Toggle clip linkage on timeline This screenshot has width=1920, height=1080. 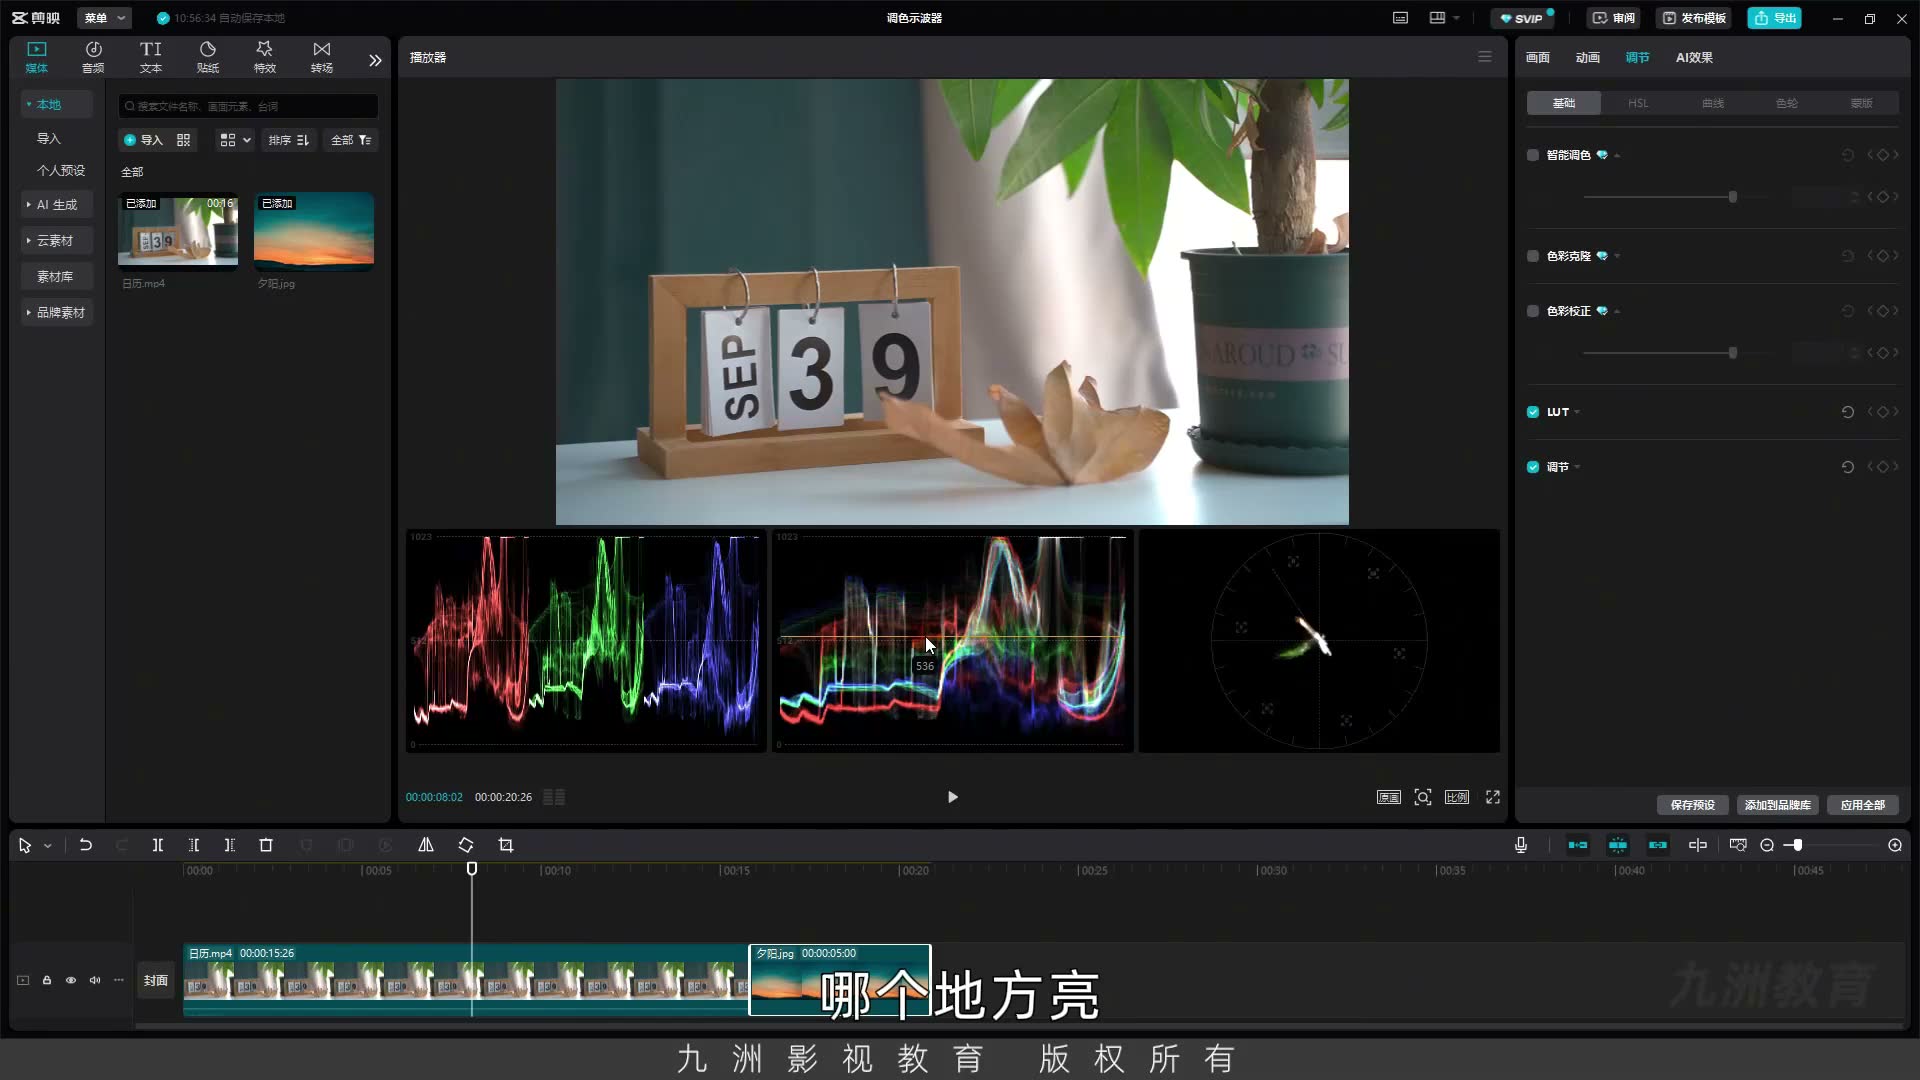pos(1658,845)
